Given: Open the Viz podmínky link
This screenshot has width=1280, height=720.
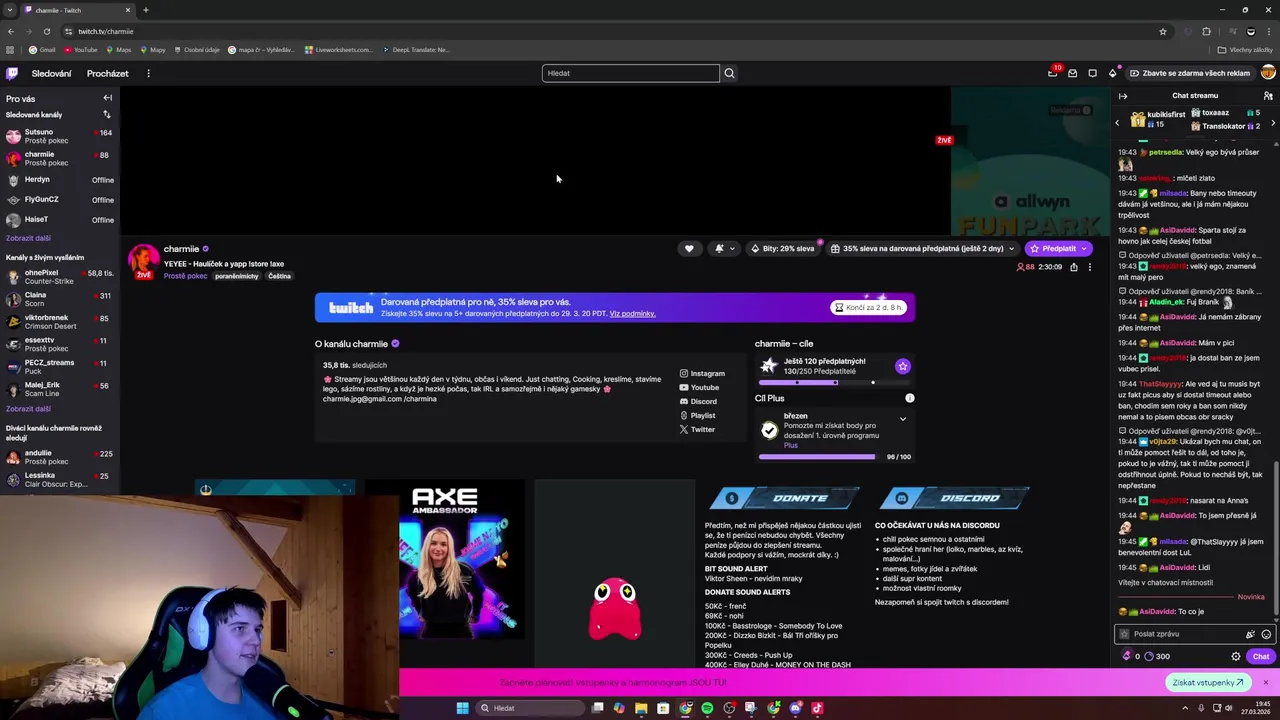Looking at the screenshot, I should [x=632, y=313].
